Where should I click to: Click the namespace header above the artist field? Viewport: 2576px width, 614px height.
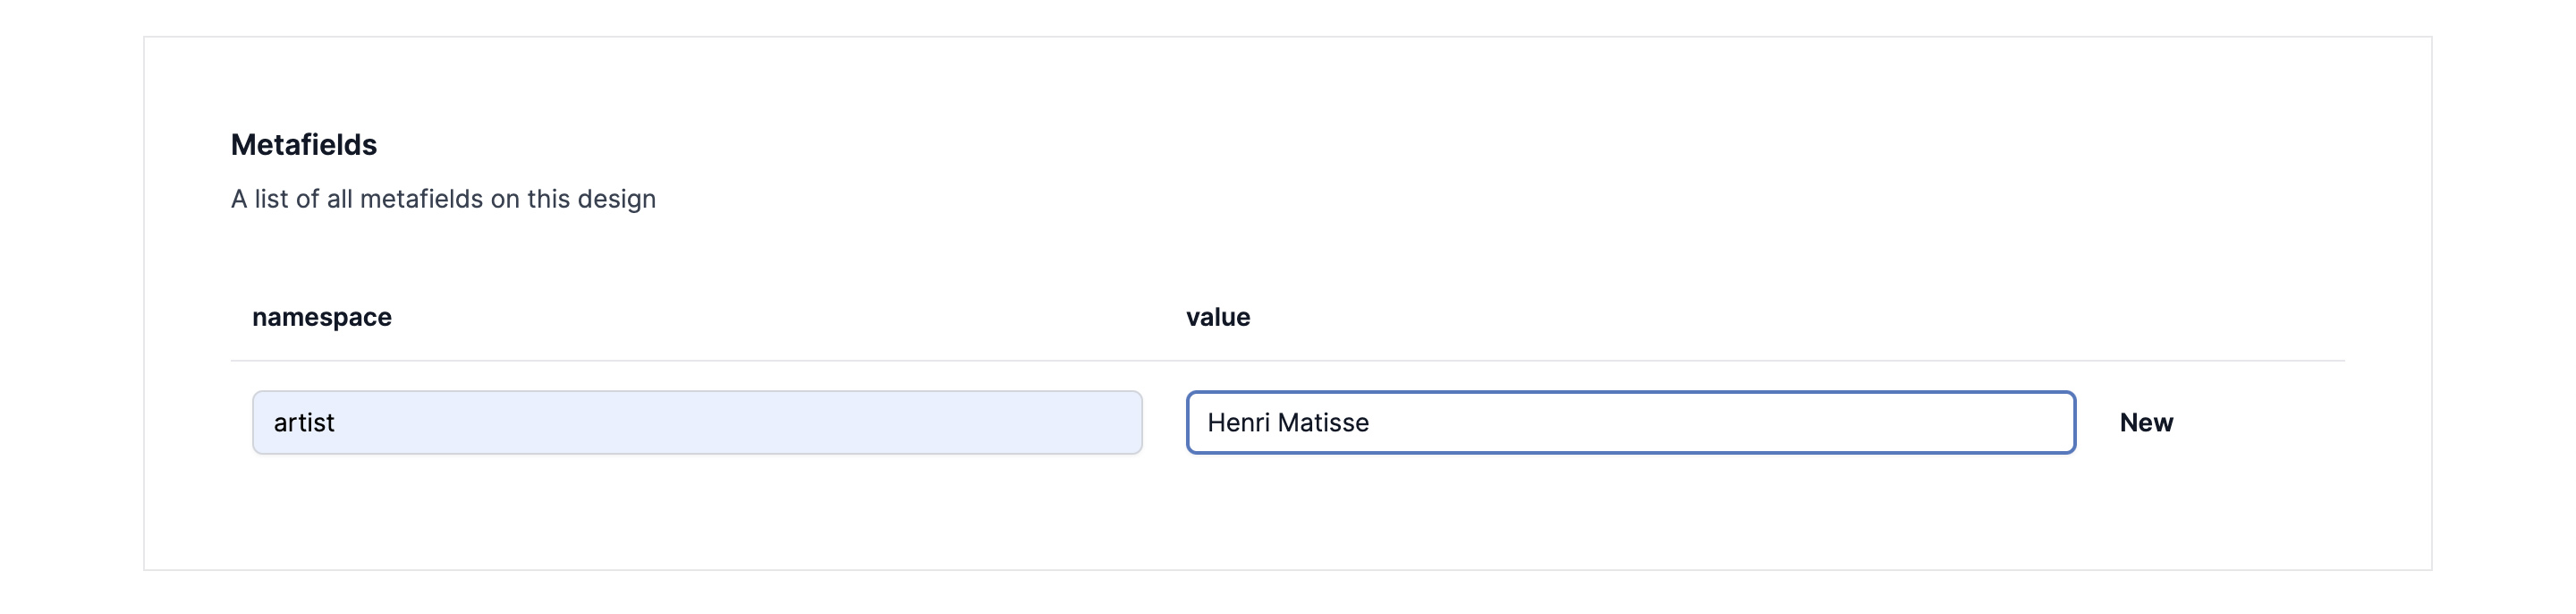[322, 317]
